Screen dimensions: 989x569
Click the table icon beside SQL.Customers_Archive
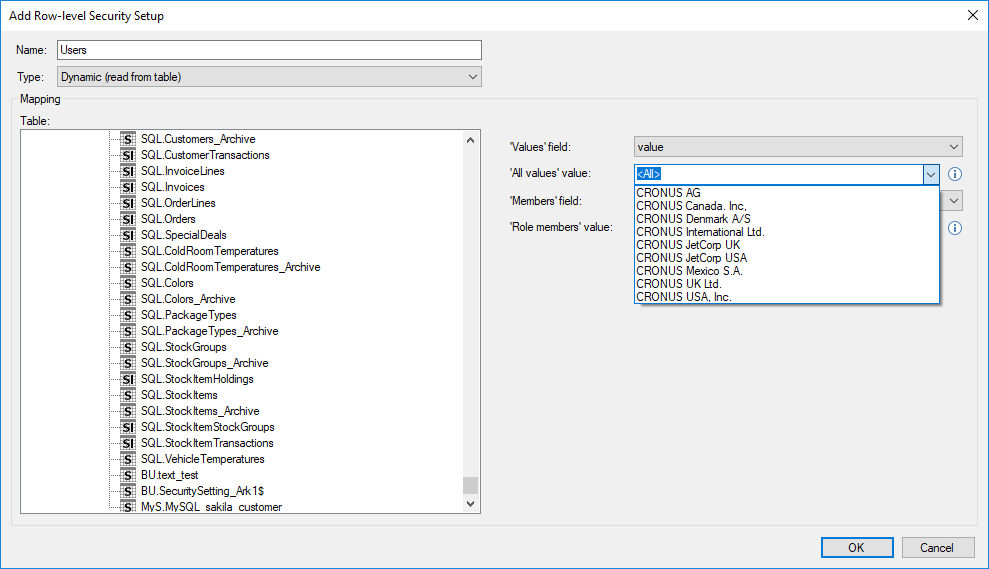coord(128,139)
